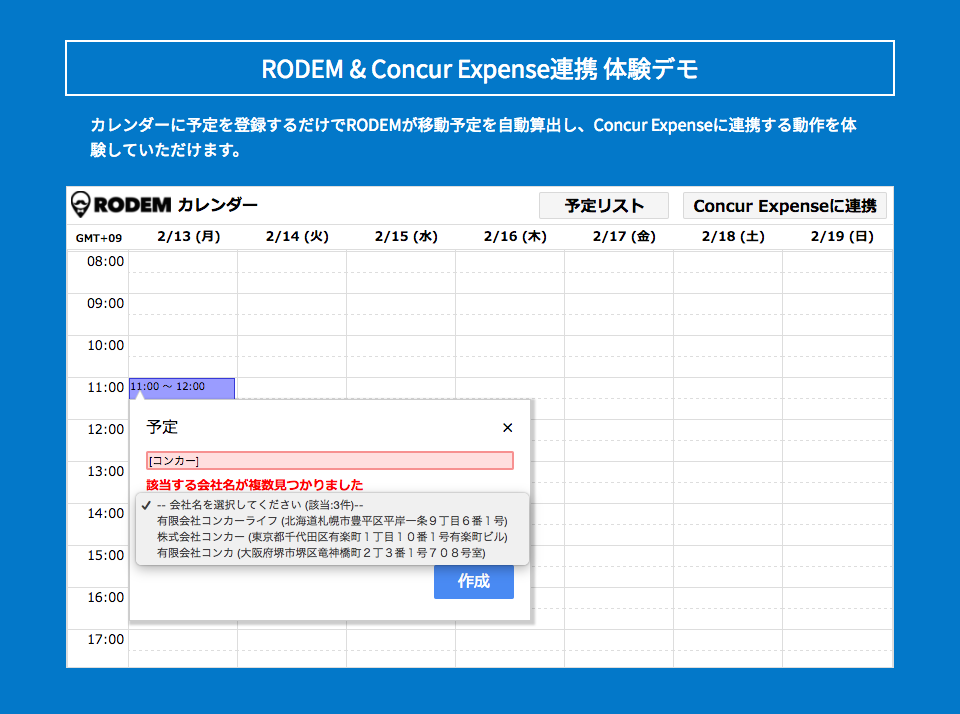This screenshot has width=960, height=714.
Task: Choose 有限会社コンカーライフ from the list
Action: point(332,521)
